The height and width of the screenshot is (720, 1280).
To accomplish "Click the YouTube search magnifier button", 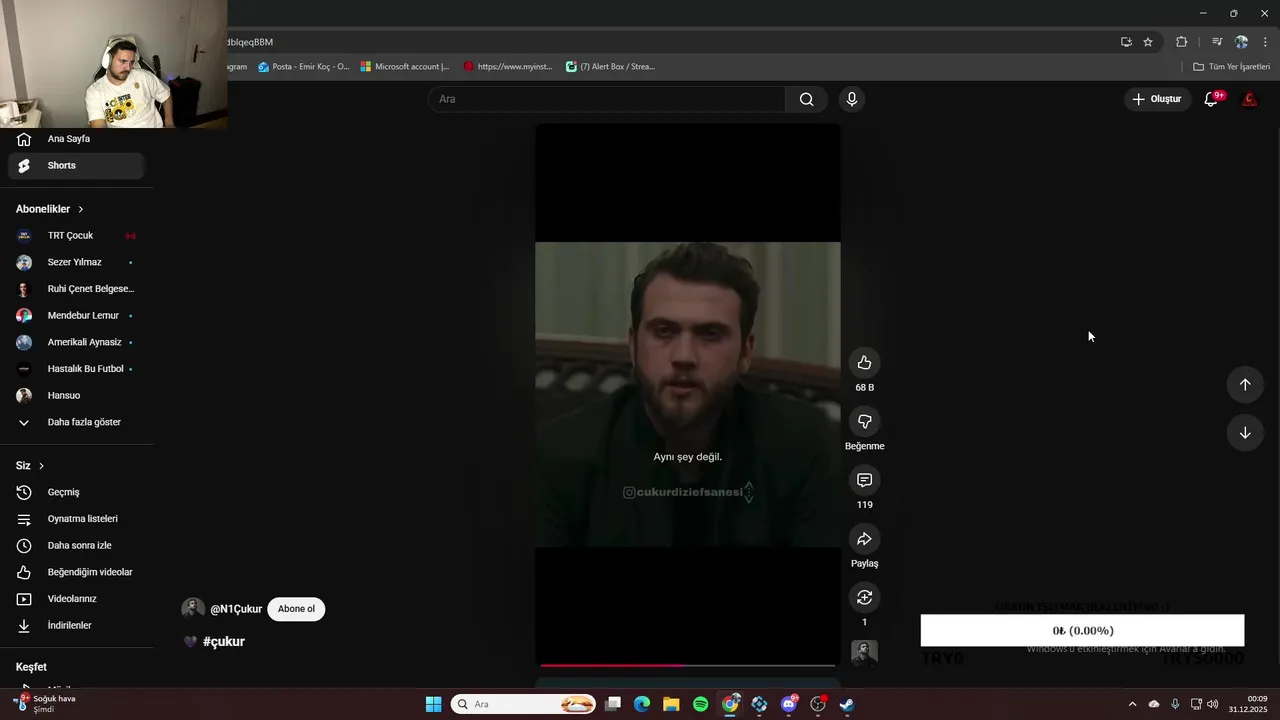I will 806,99.
